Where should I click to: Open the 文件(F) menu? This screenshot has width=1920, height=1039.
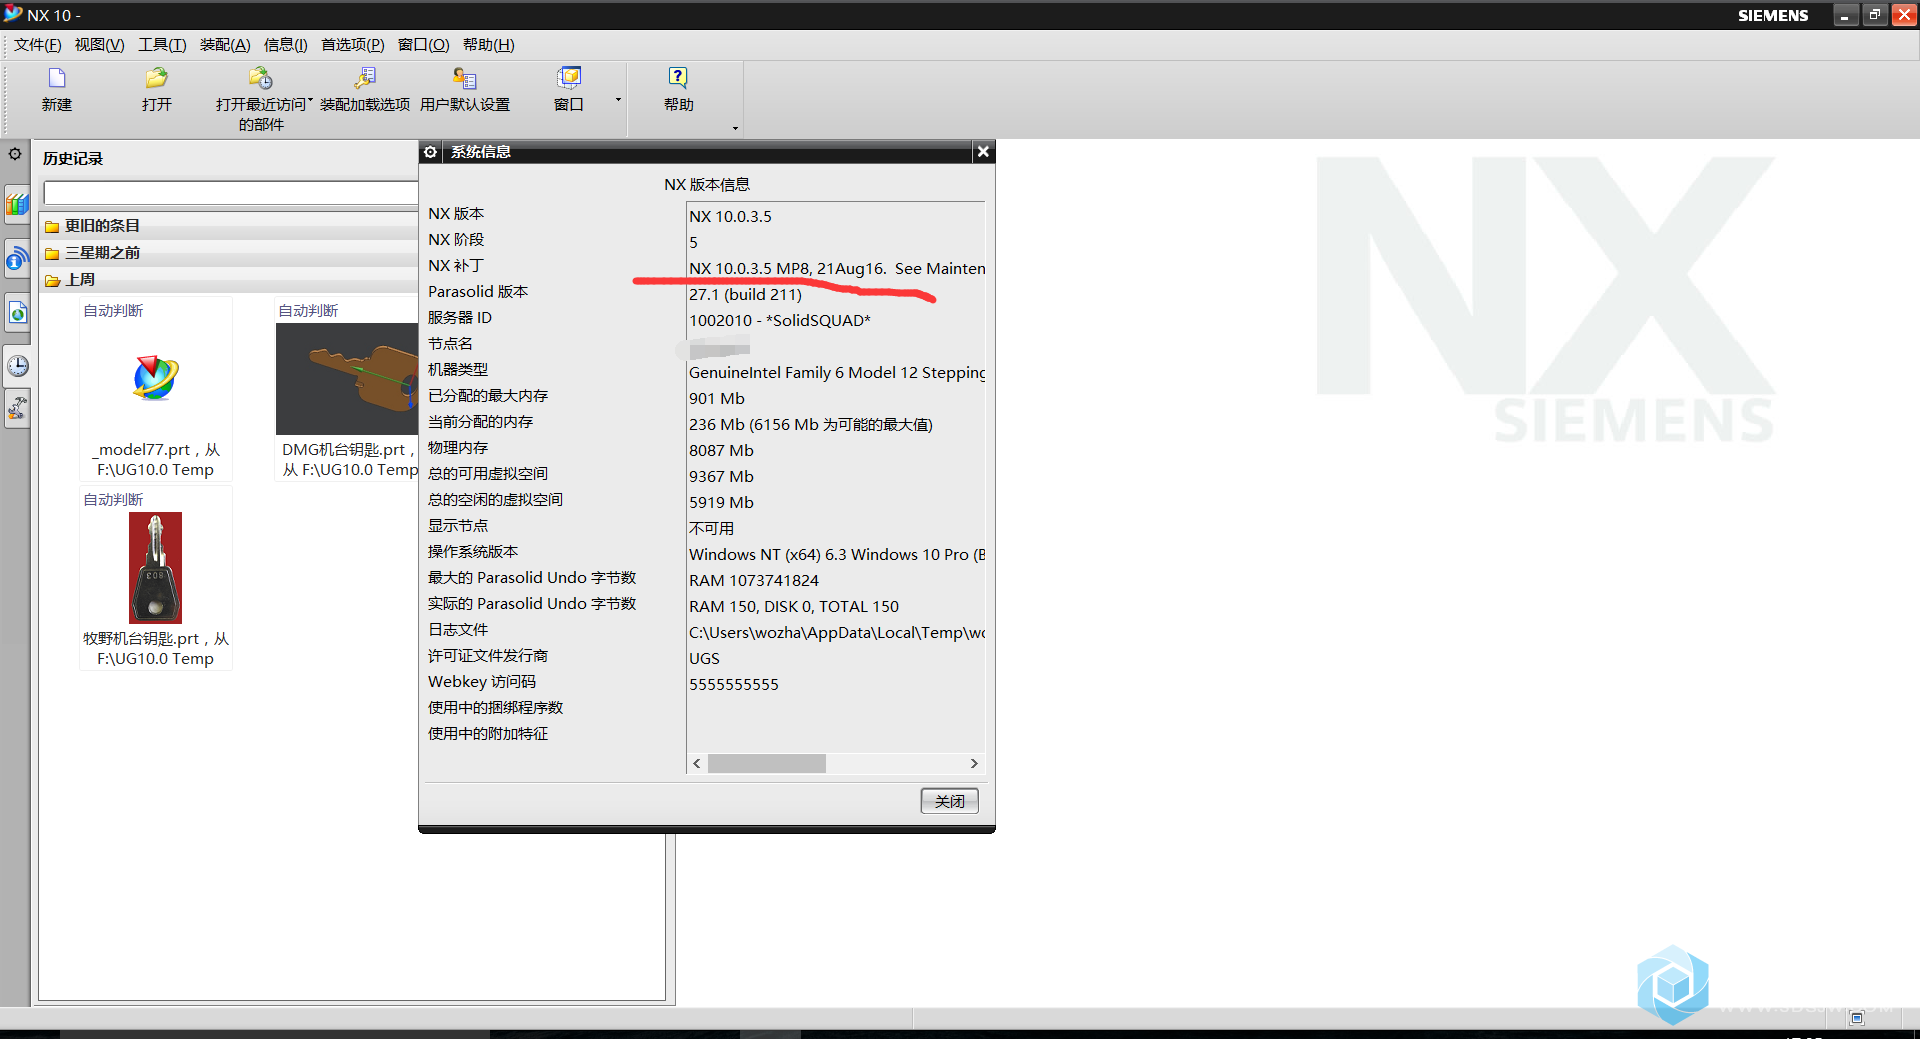37,45
